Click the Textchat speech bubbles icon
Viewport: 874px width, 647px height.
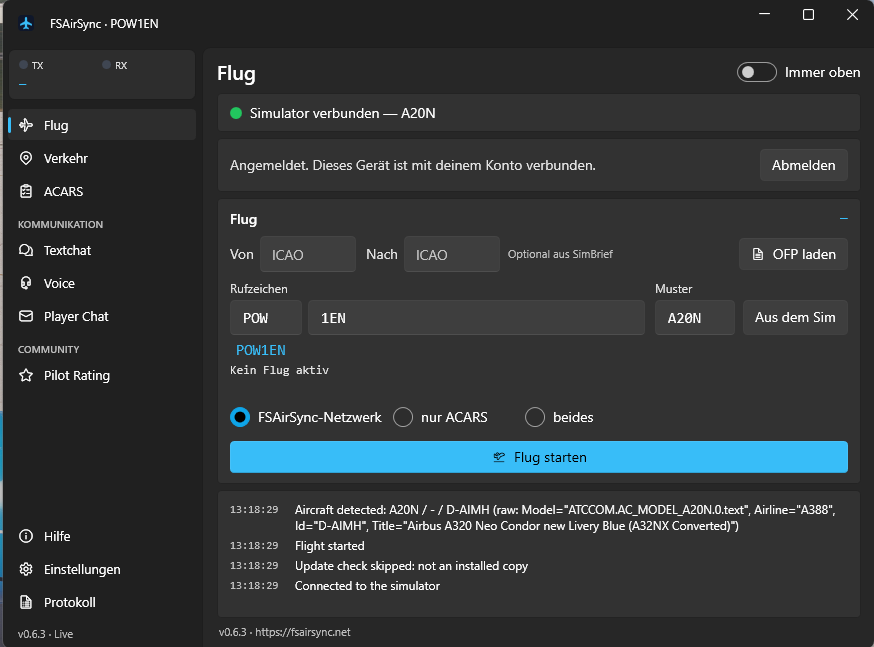pos(26,250)
